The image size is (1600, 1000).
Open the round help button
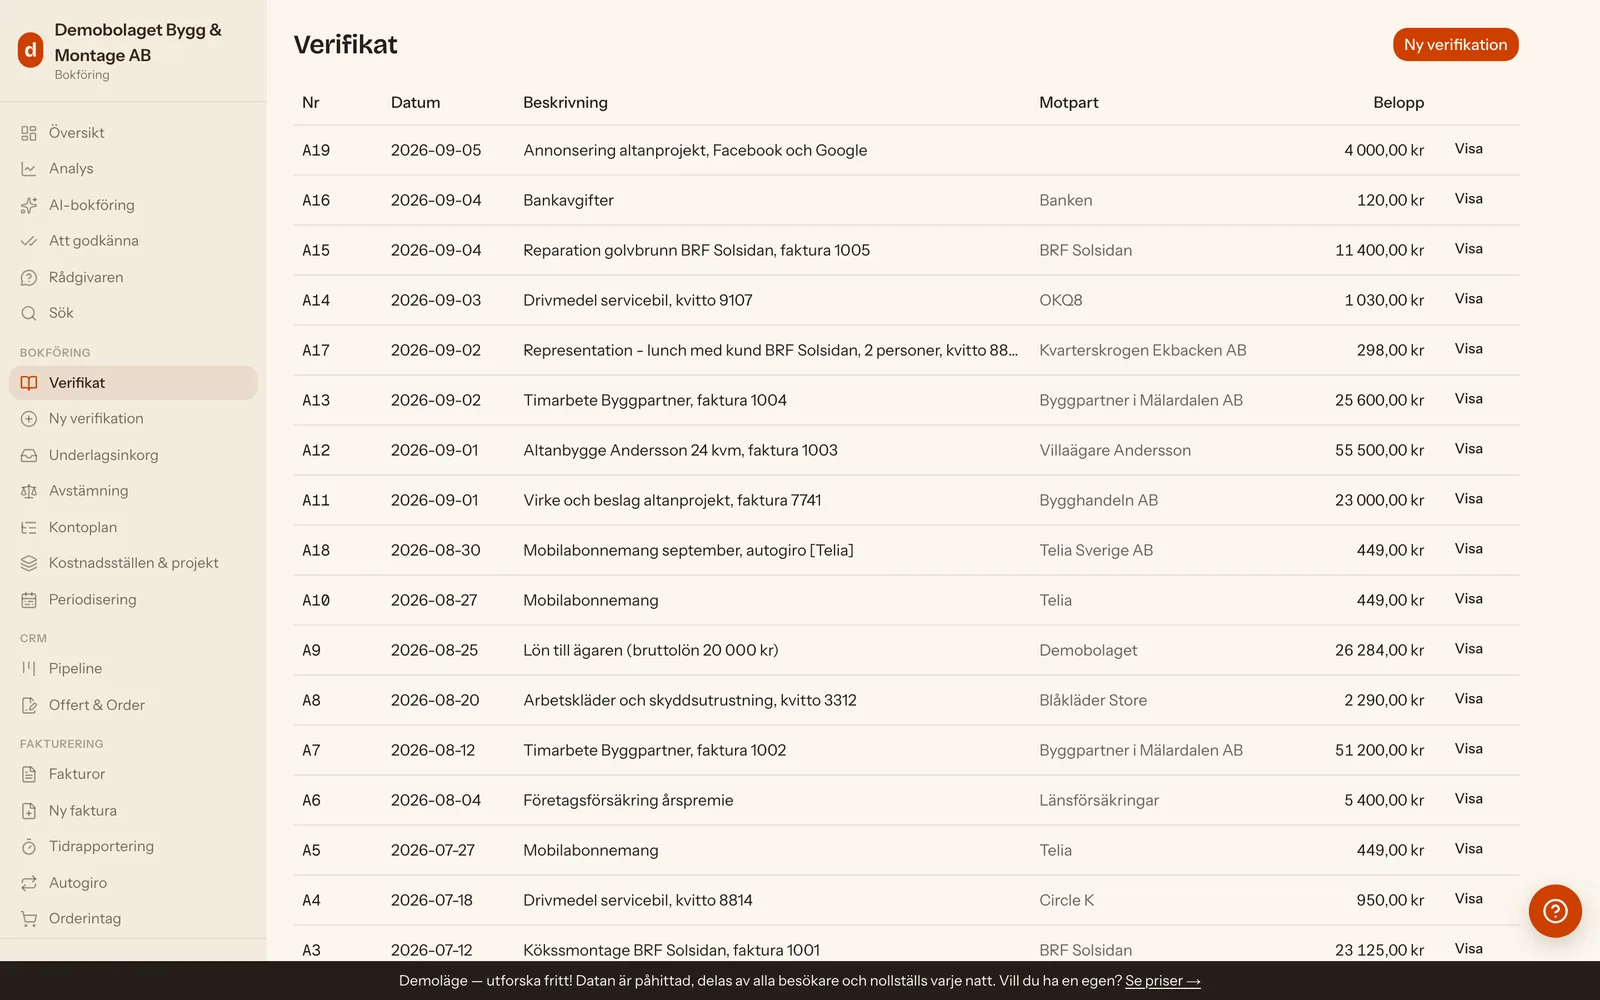pos(1555,911)
